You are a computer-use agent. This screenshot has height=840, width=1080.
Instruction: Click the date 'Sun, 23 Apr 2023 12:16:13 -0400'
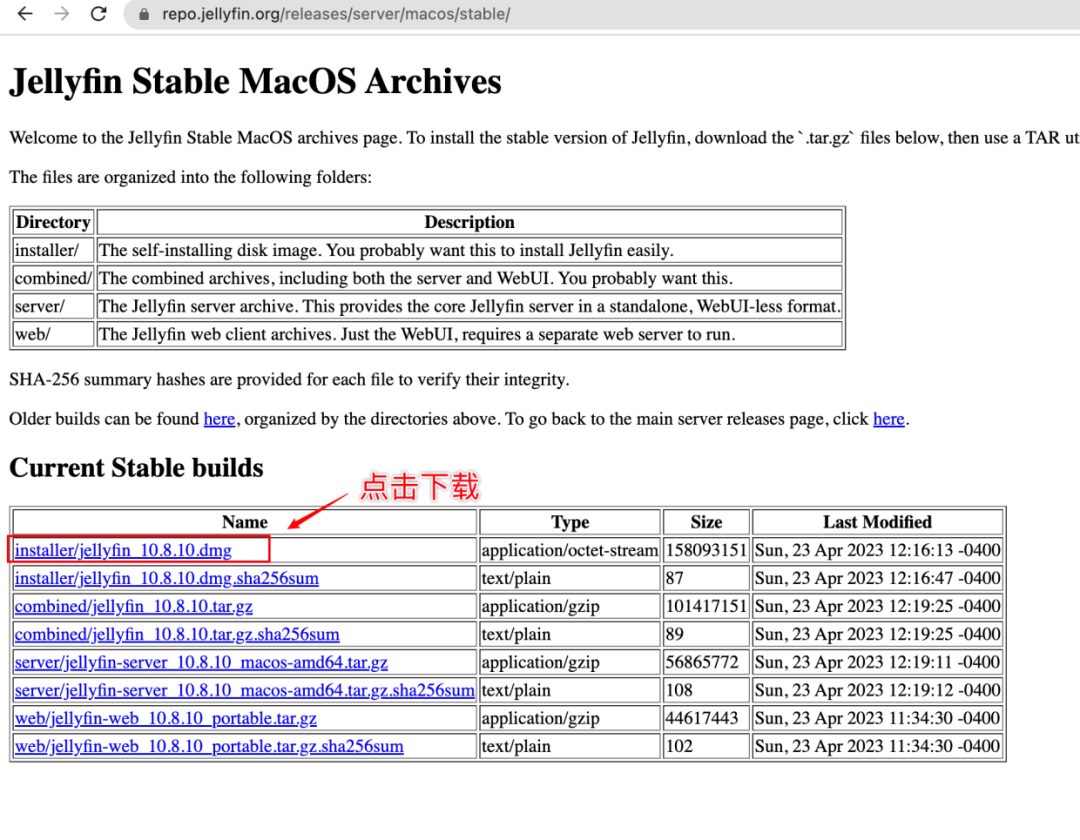[x=877, y=550]
